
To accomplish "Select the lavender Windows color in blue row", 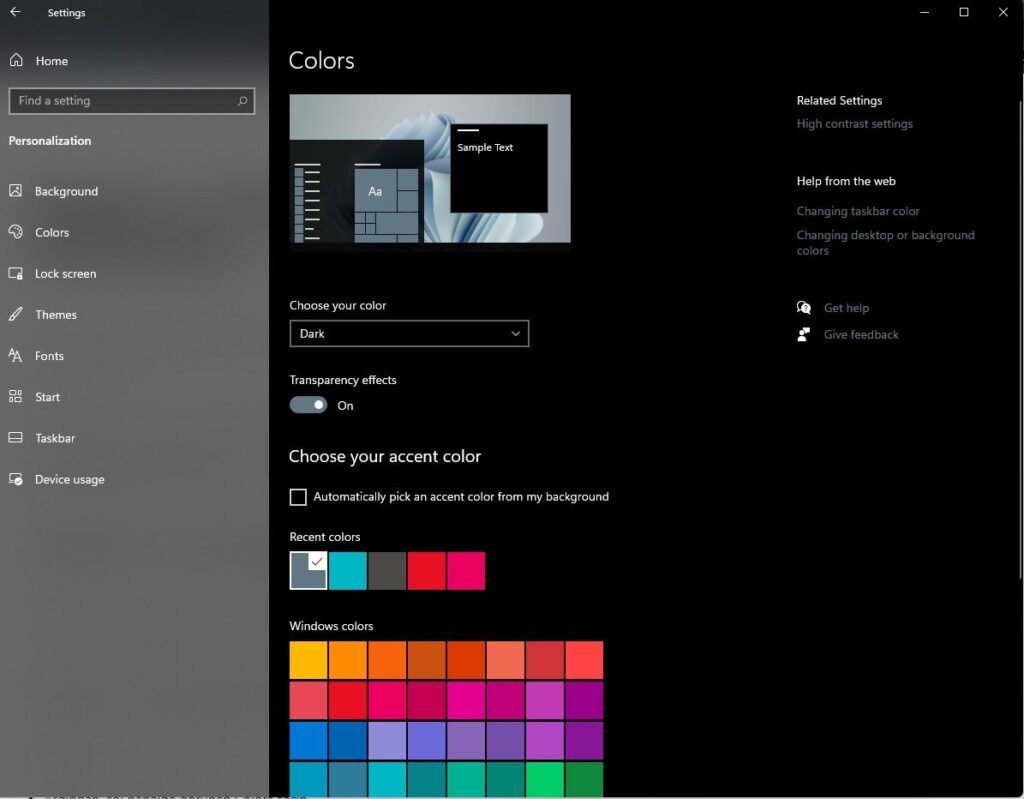I will pyautogui.click(x=387, y=740).
